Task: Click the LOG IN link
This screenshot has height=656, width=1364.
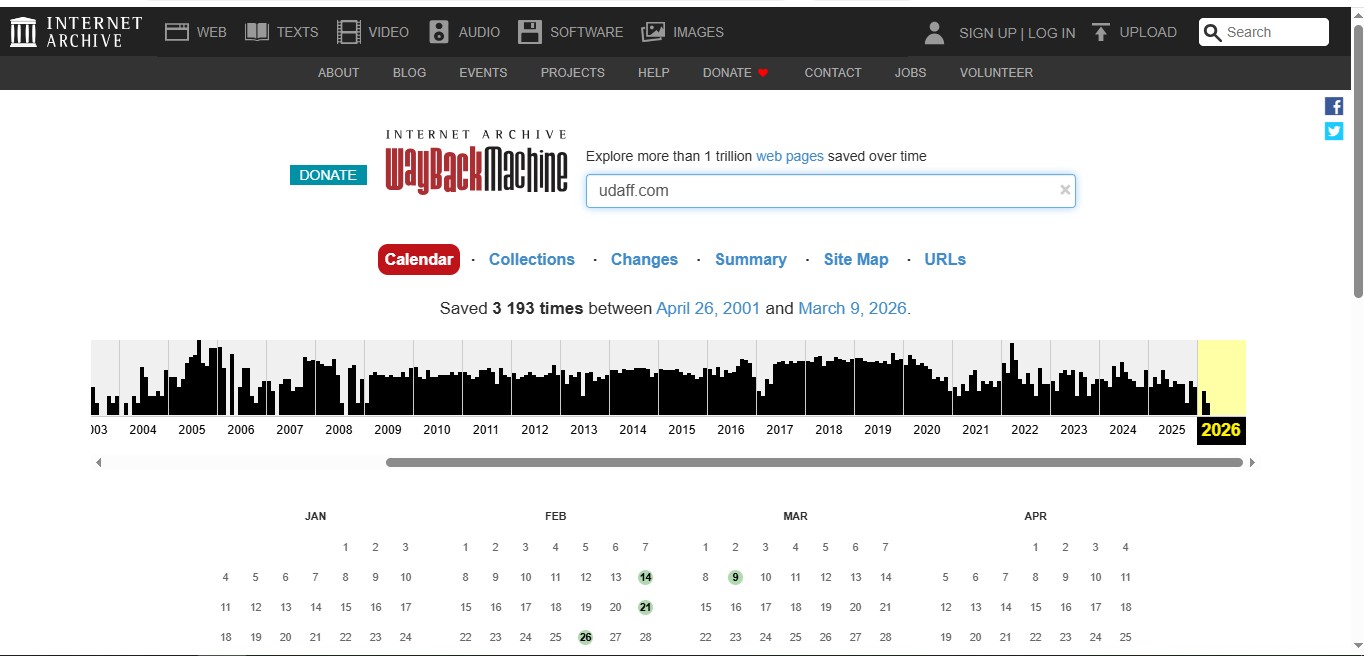Action: [1052, 33]
